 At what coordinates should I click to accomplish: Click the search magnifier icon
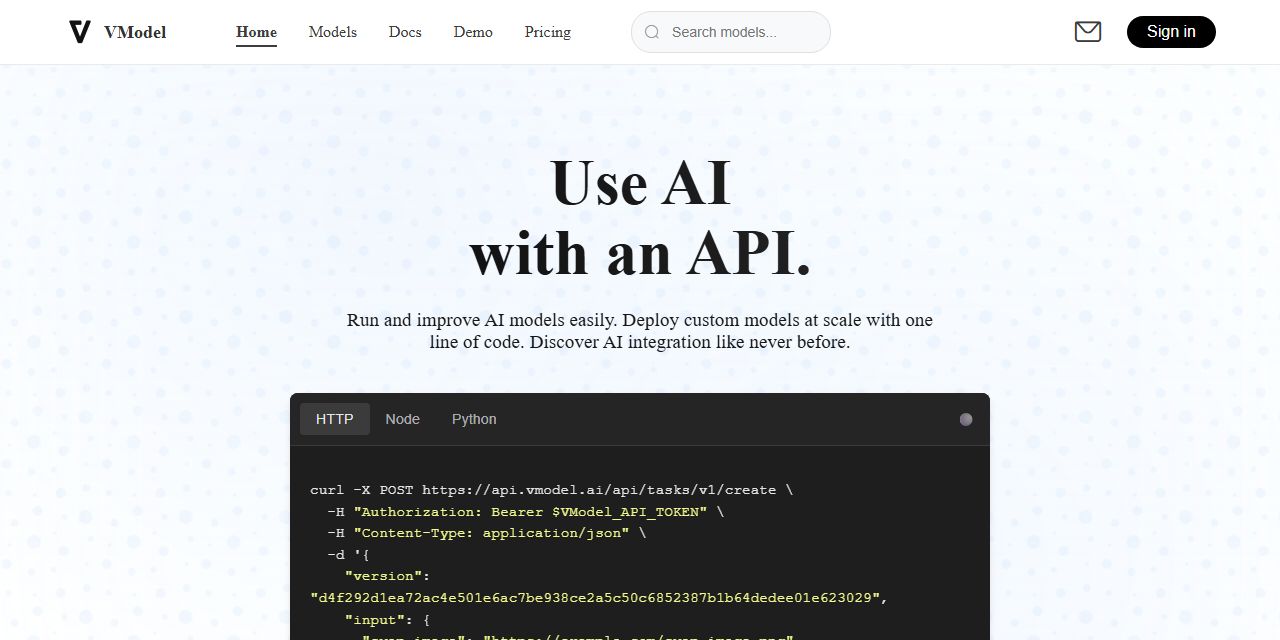[x=652, y=32]
